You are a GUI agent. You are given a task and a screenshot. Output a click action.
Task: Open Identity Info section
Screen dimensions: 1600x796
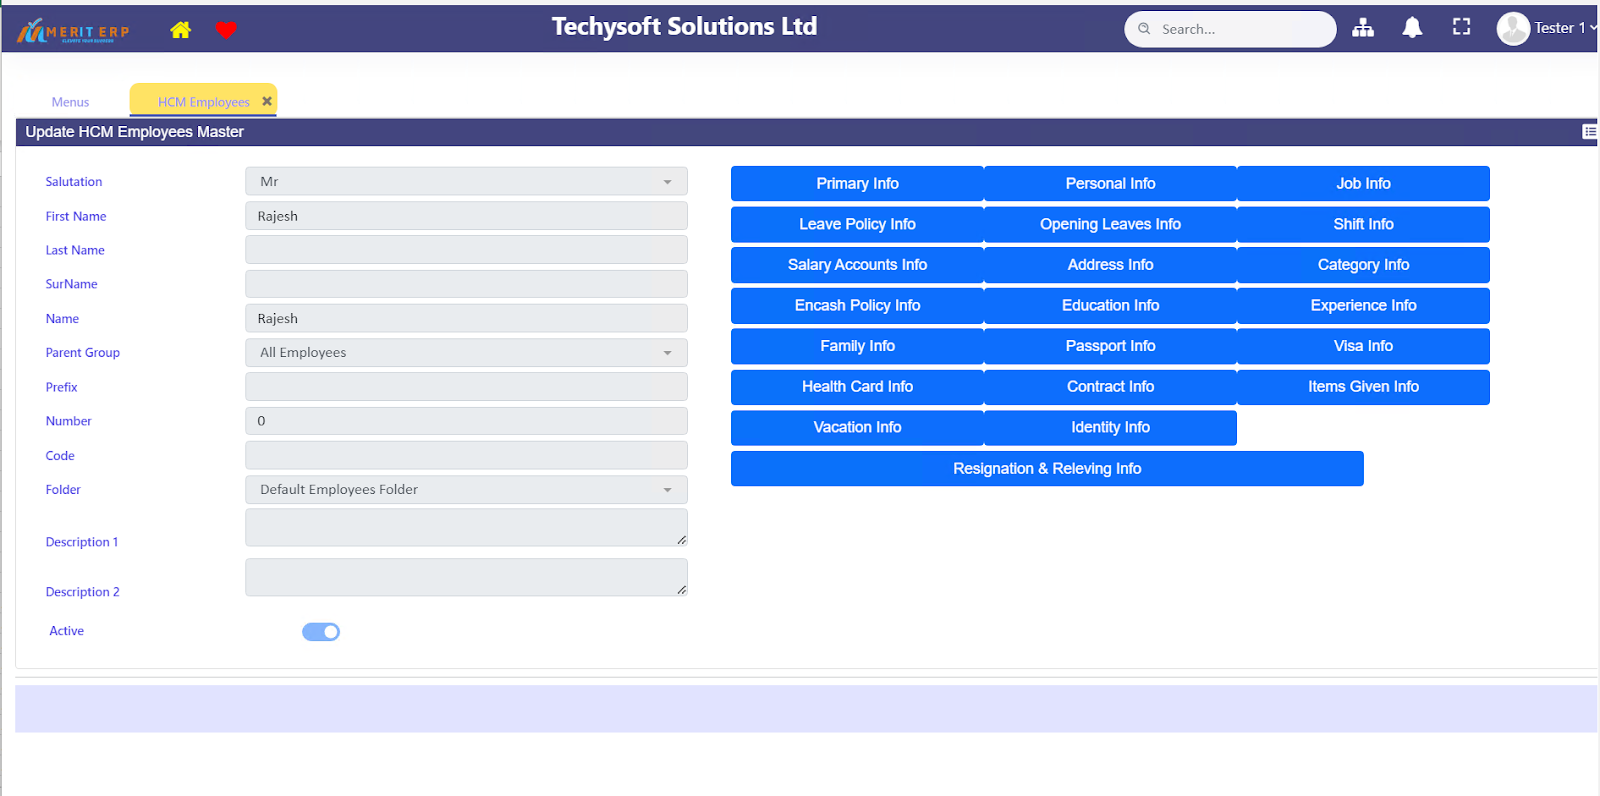pos(1110,428)
